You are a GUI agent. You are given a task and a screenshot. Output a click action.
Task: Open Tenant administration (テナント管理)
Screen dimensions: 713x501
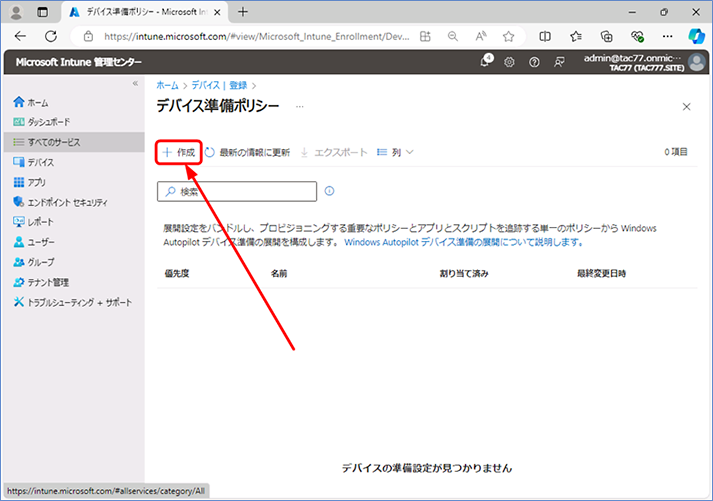tap(41, 282)
